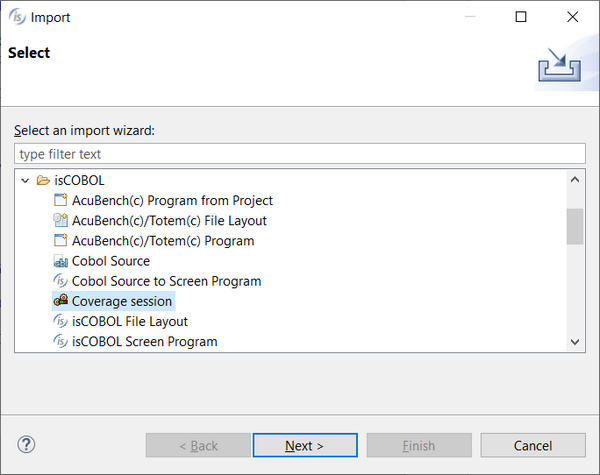Click the AcuBench(c)/Totem(c) Program icon
The height and width of the screenshot is (475, 600).
tap(60, 241)
